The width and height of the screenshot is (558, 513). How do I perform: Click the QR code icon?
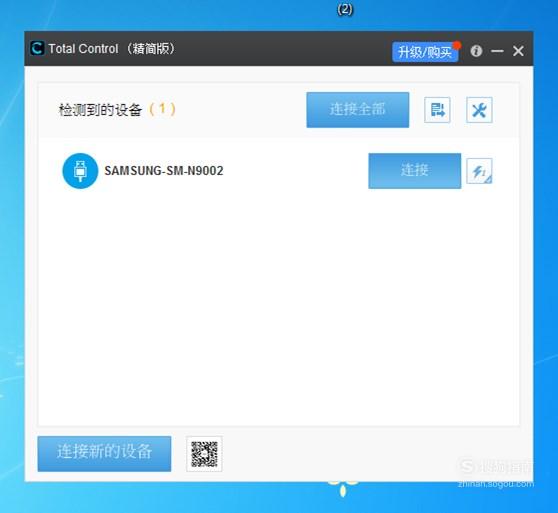204,454
